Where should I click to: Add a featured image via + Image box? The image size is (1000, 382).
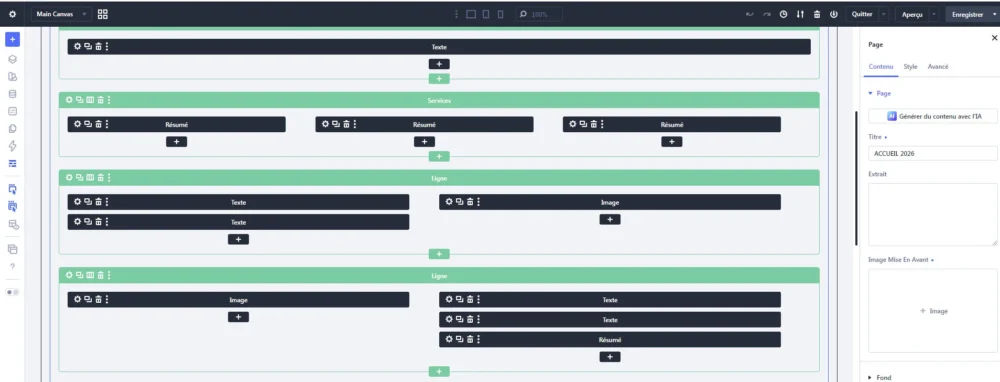tap(933, 311)
